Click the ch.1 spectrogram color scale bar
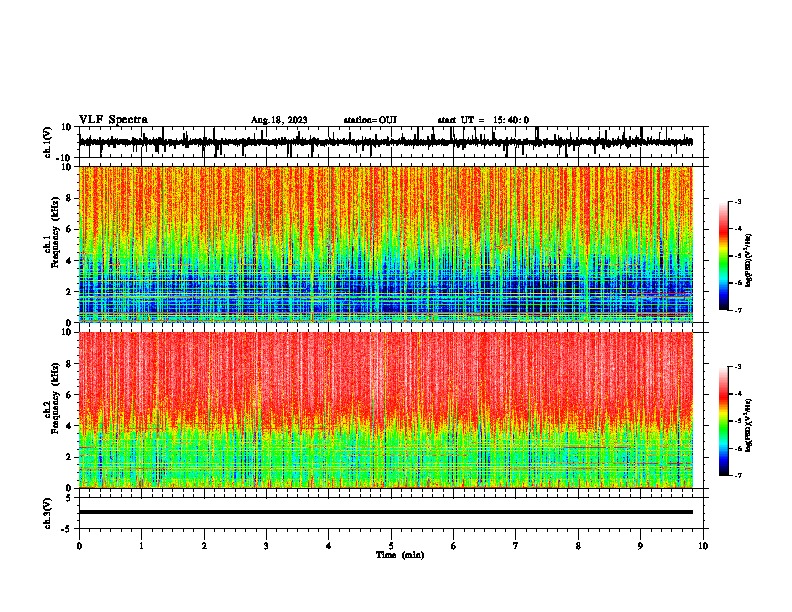 pos(724,256)
